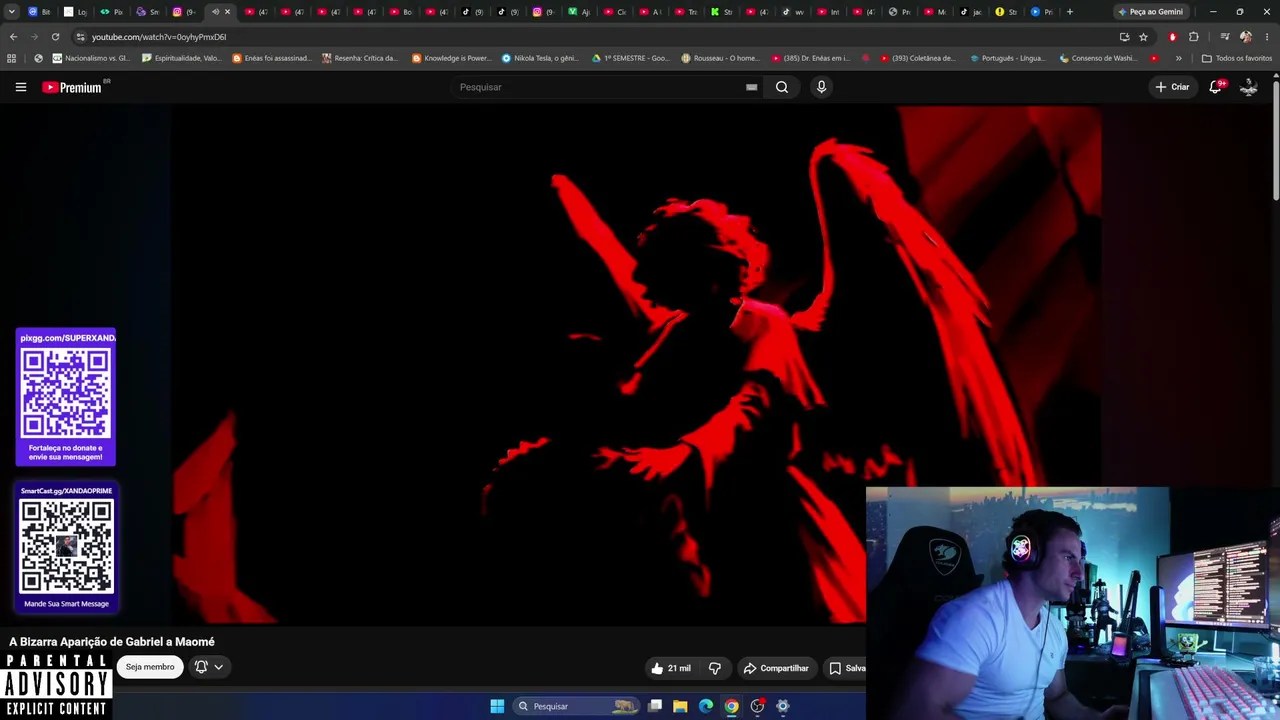Open Google Chrome from the taskbar
Screen dimensions: 1280x720
coord(732,706)
